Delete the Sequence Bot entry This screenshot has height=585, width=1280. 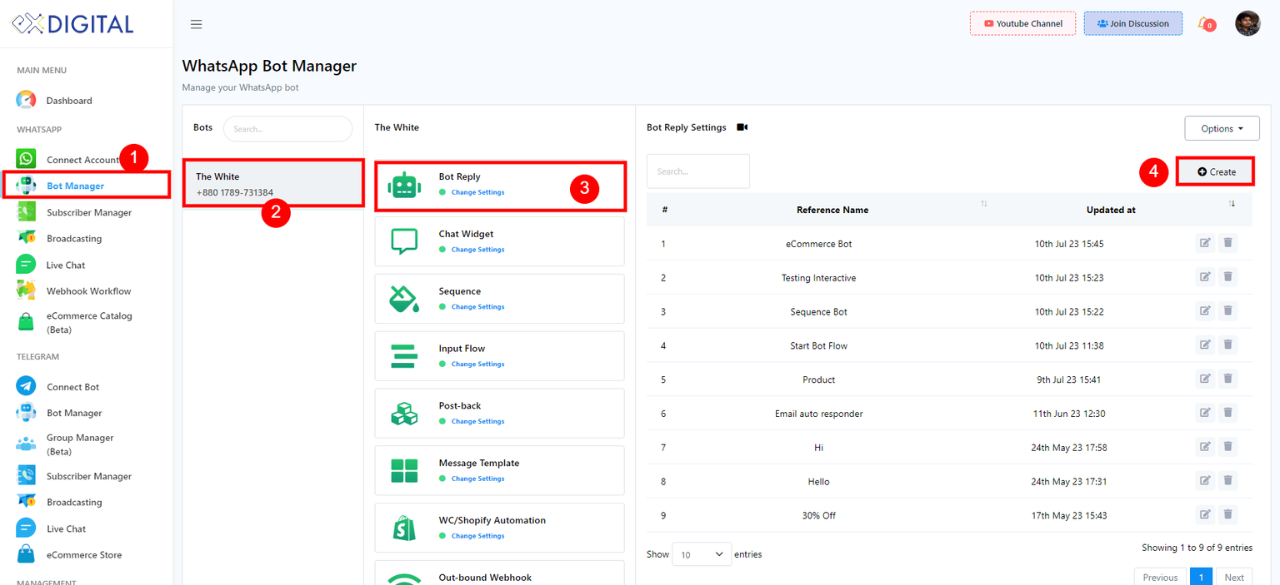coord(1228,311)
